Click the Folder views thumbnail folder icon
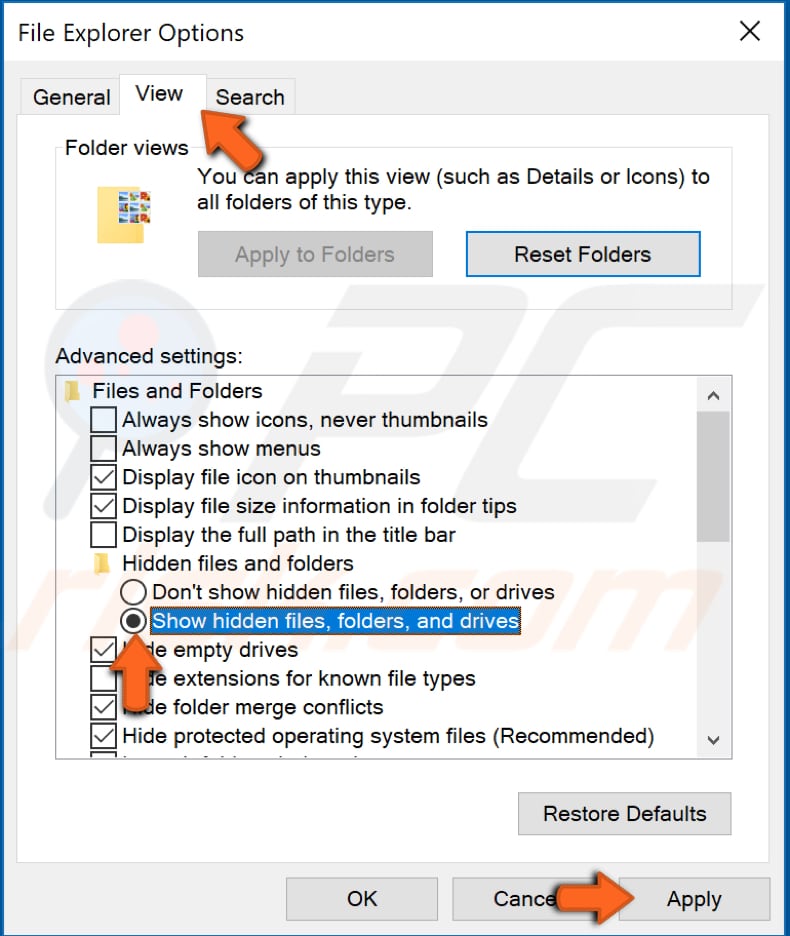This screenshot has width=790, height=936. (124, 214)
